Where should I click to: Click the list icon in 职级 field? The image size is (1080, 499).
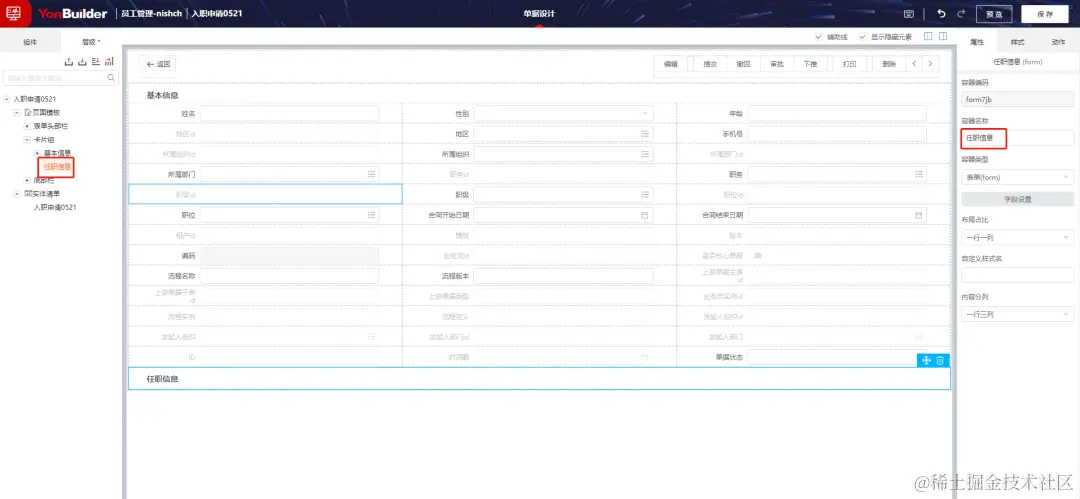point(645,195)
